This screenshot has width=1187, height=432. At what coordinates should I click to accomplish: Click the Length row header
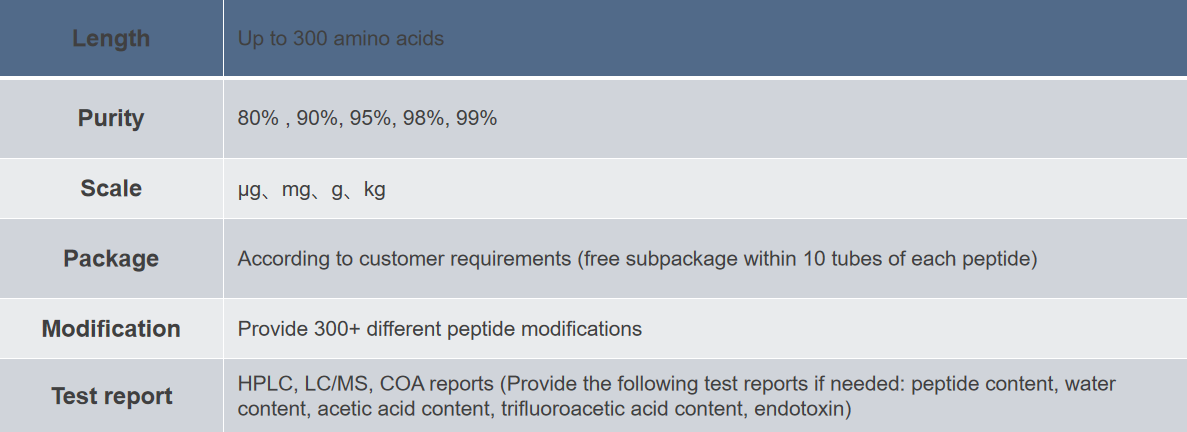click(x=111, y=39)
